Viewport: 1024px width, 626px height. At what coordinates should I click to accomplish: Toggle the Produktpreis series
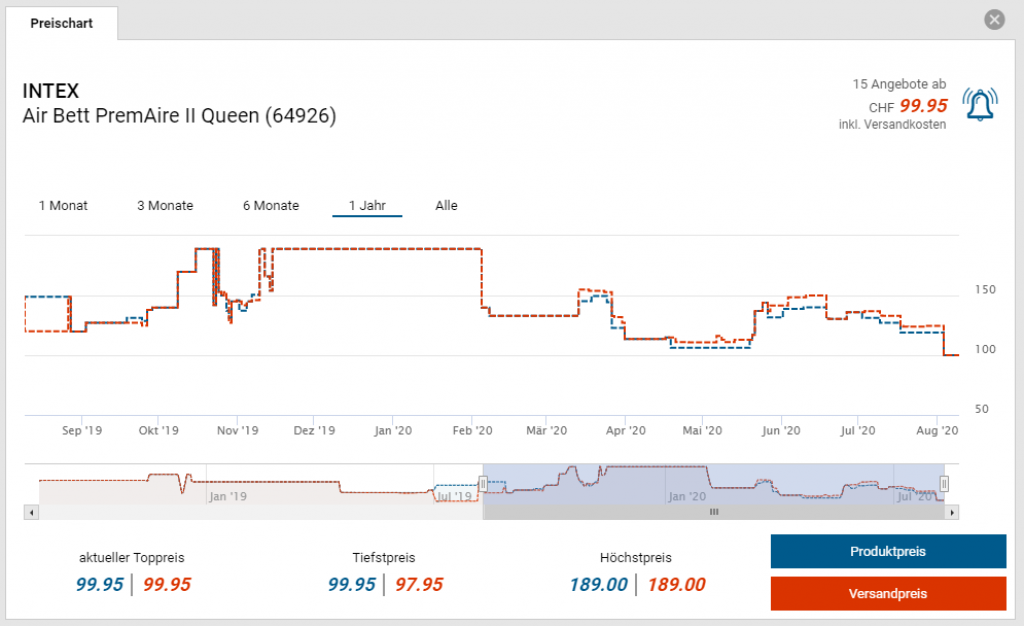click(888, 551)
